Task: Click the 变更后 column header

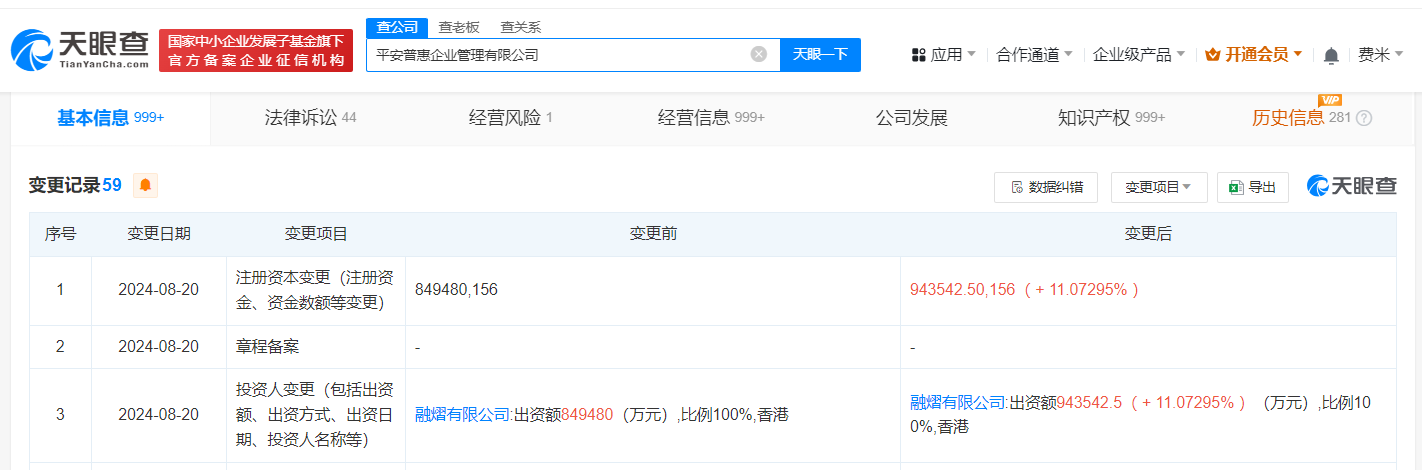Action: click(1148, 234)
